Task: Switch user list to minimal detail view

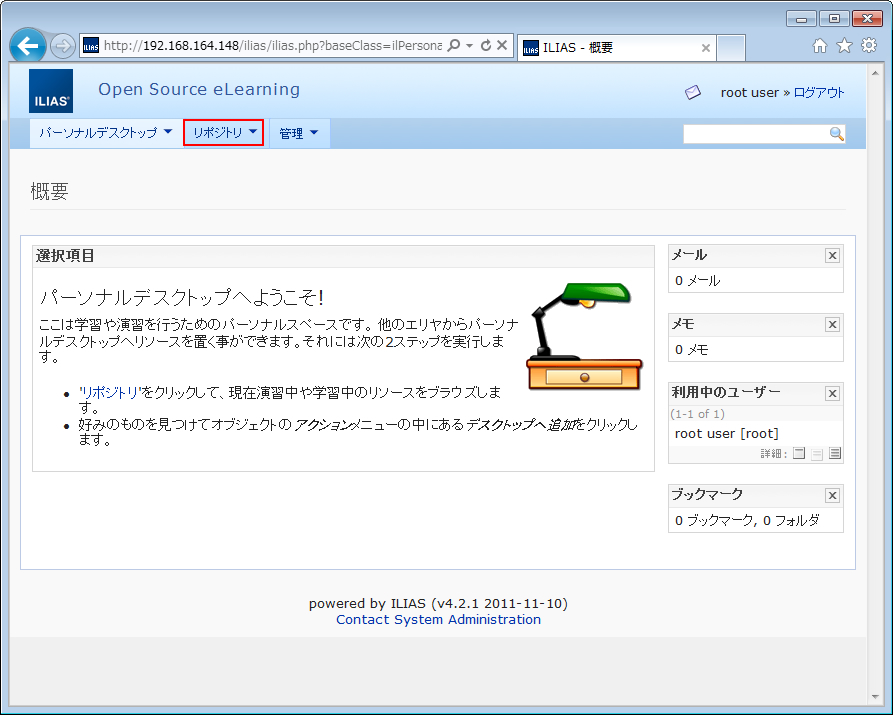Action: pos(799,453)
